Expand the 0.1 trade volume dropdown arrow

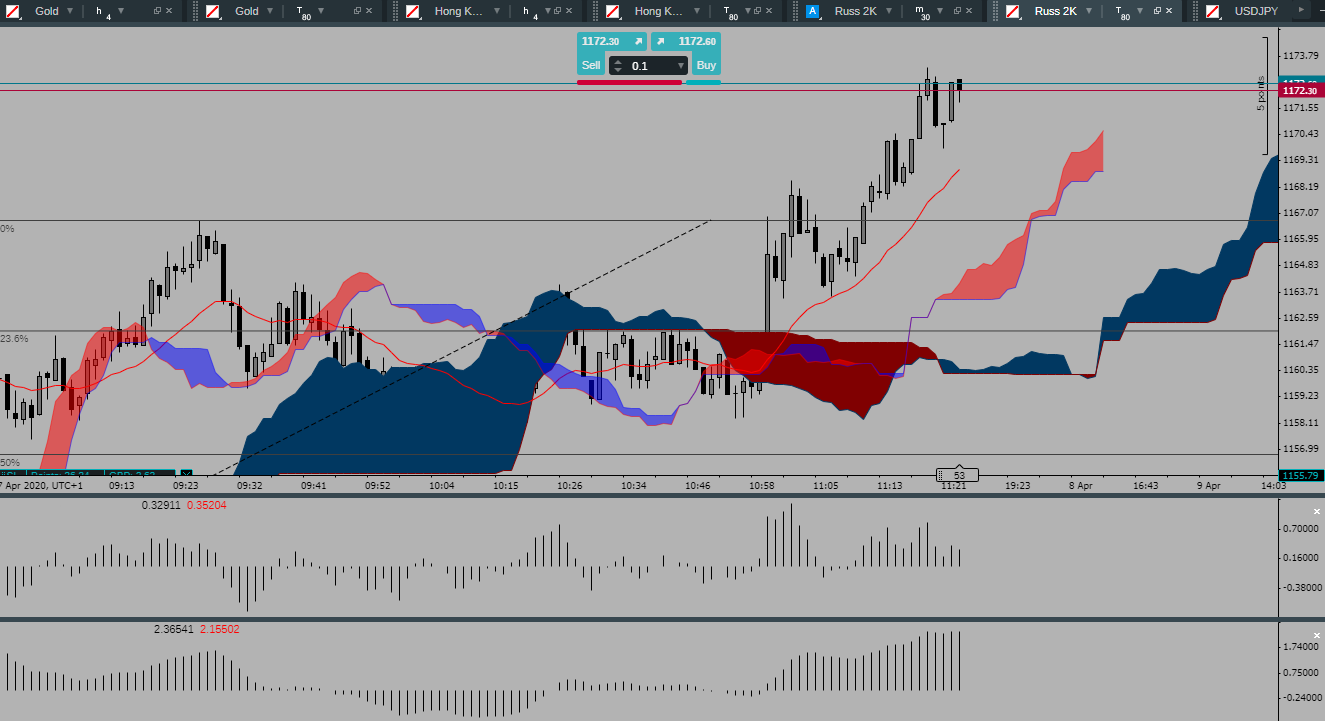(680, 66)
